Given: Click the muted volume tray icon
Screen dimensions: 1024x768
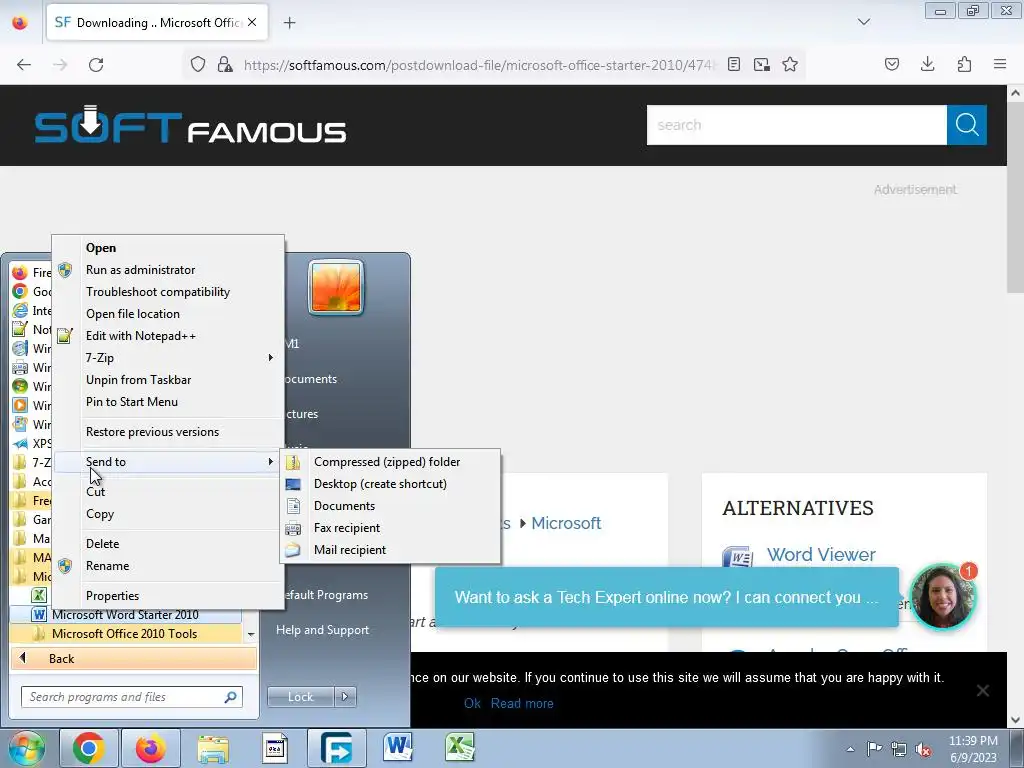Looking at the screenshot, I should point(923,749).
